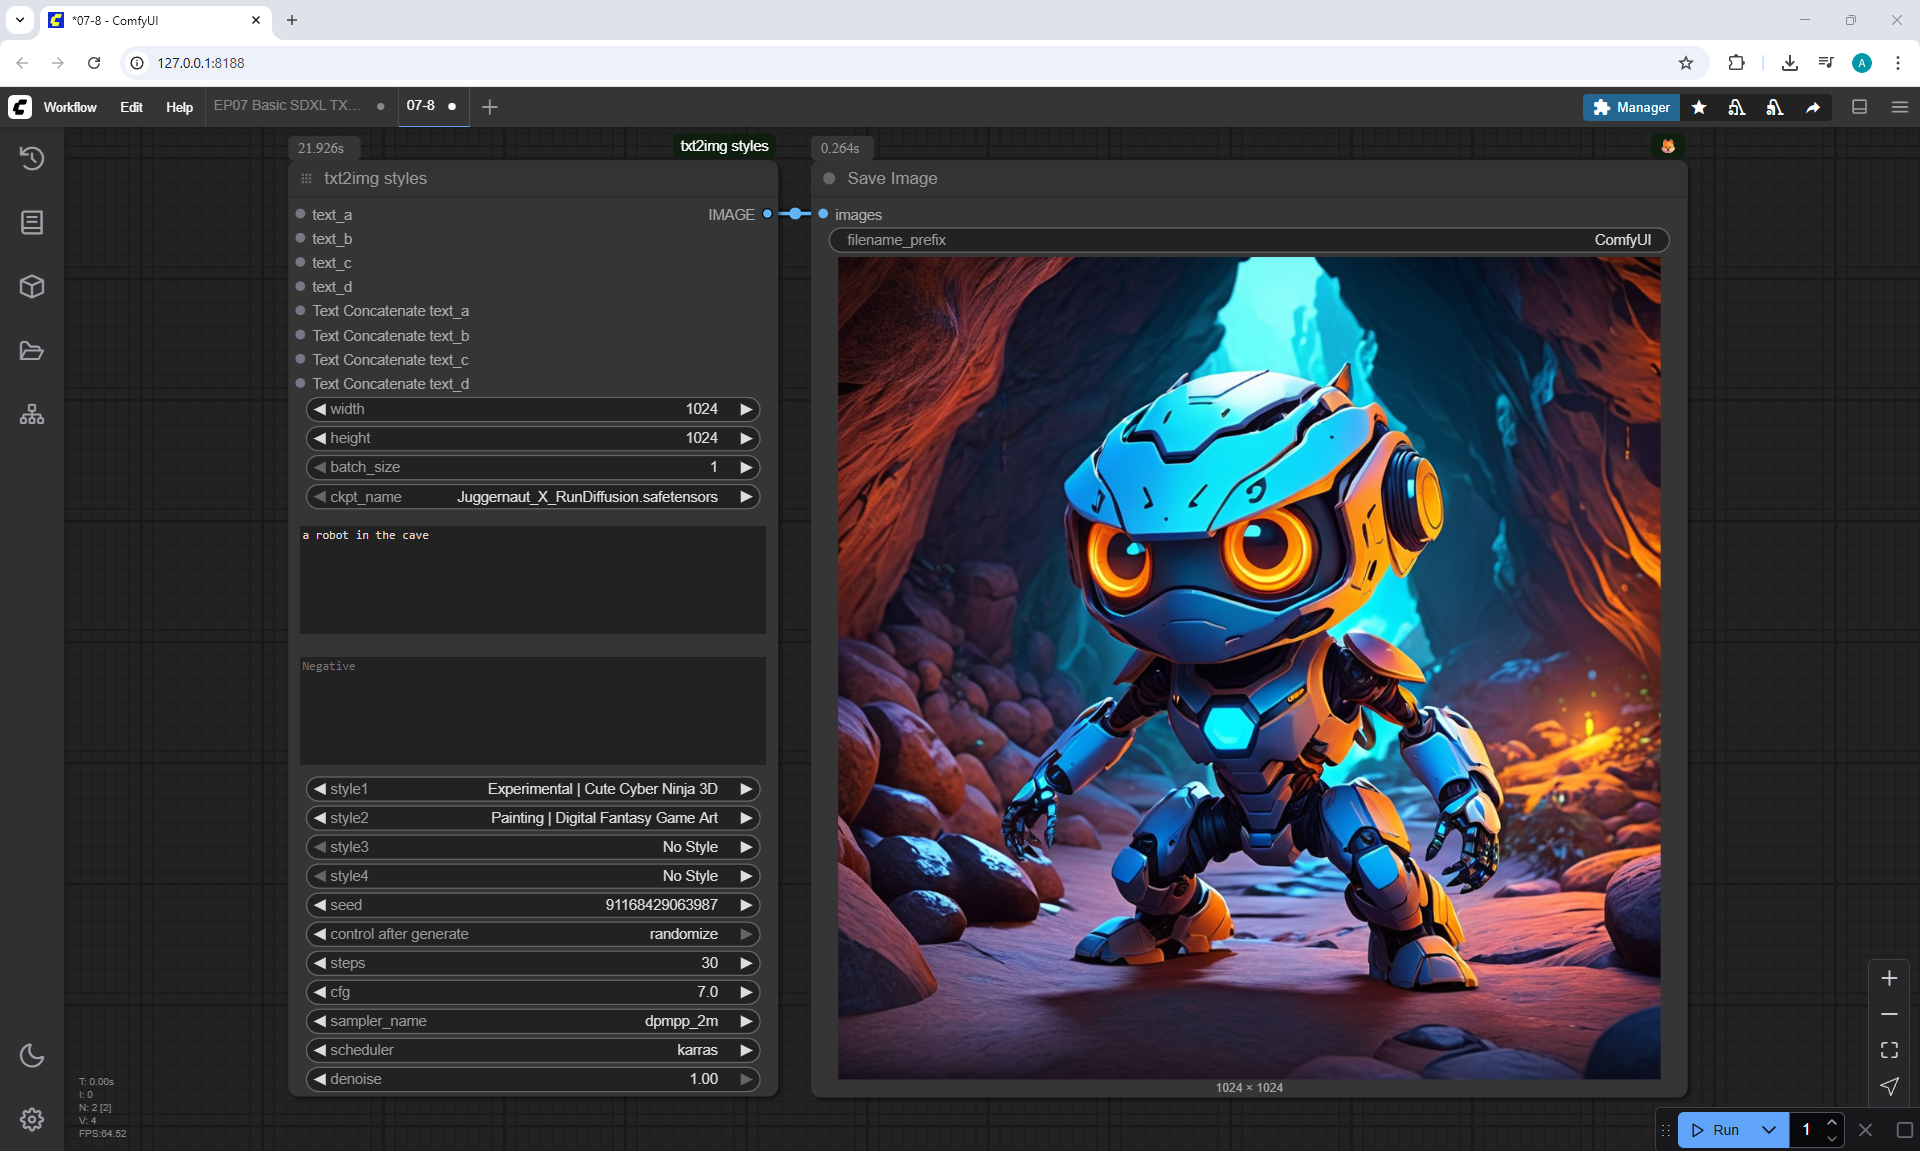Screen dimensions: 1920x1151
Task: Toggle dark theme moon icon
Action: click(32, 1055)
